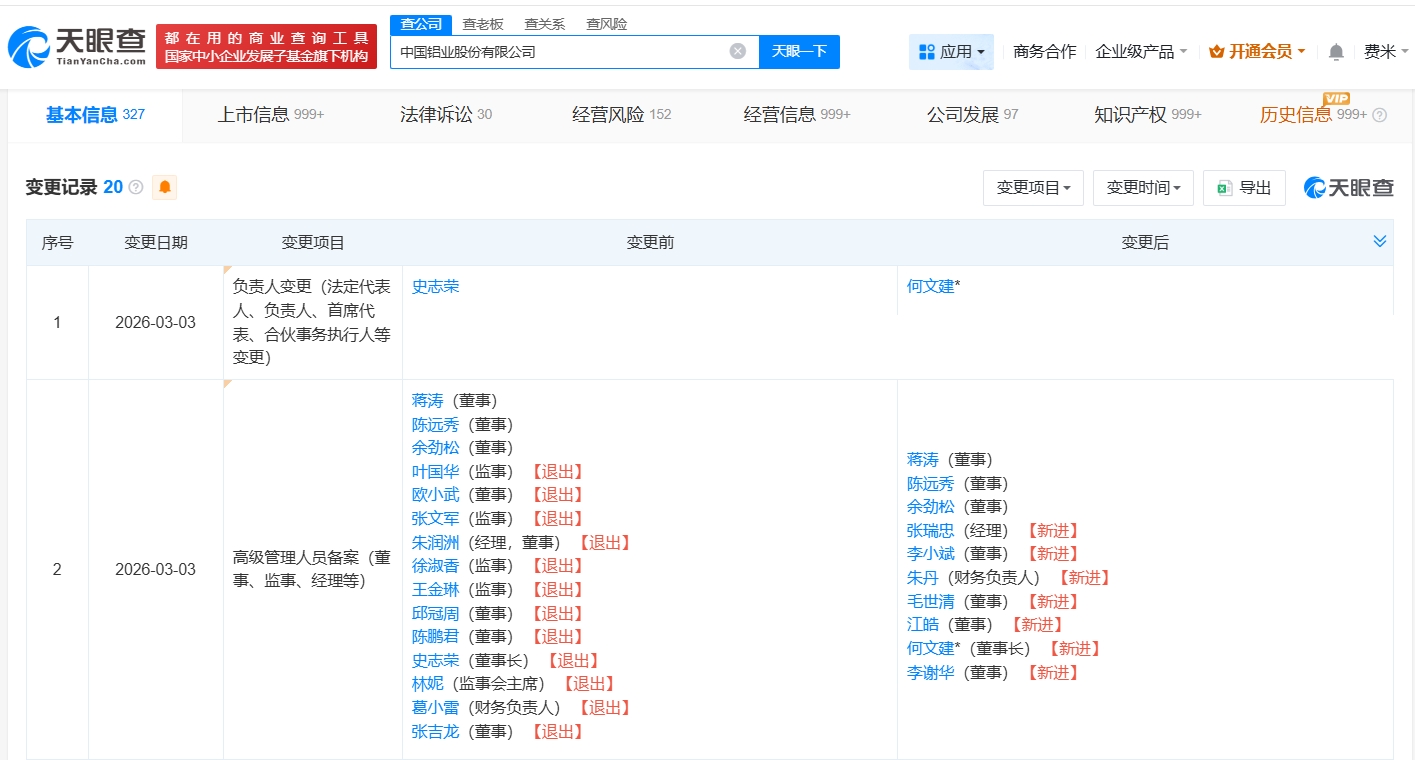Open the 变更项目 filter dropdown
This screenshot has width=1415, height=760.
tap(1033, 188)
